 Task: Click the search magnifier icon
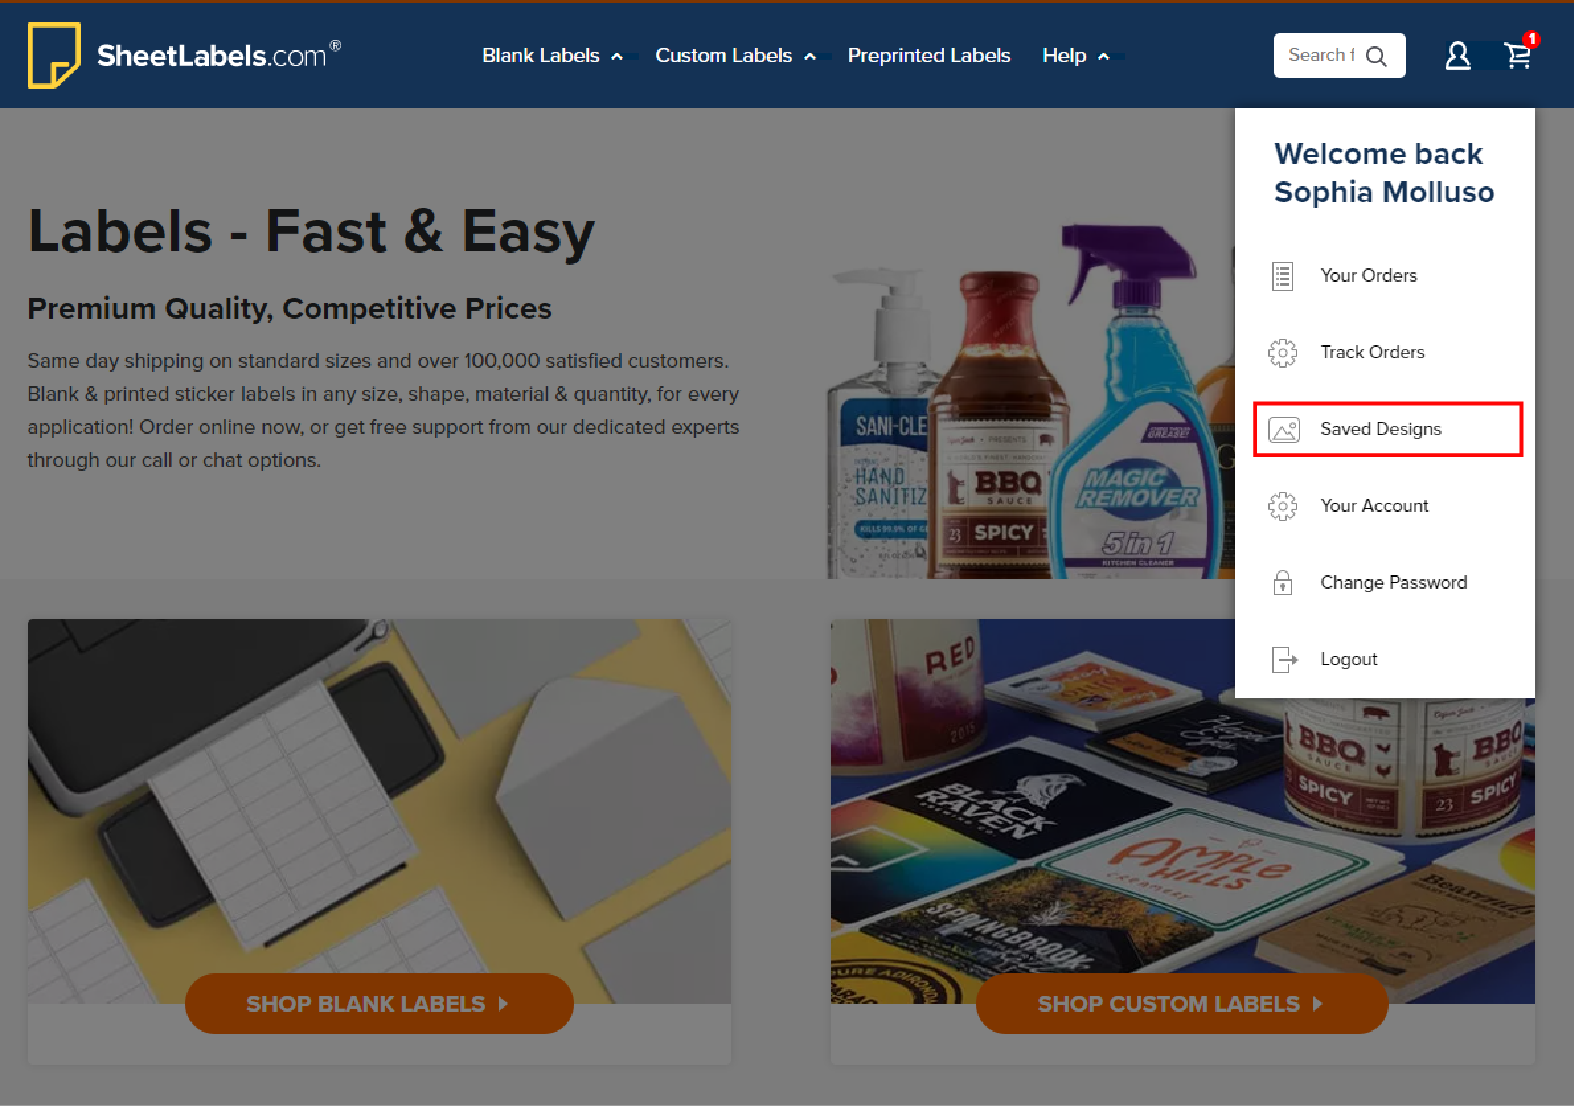point(1377,56)
